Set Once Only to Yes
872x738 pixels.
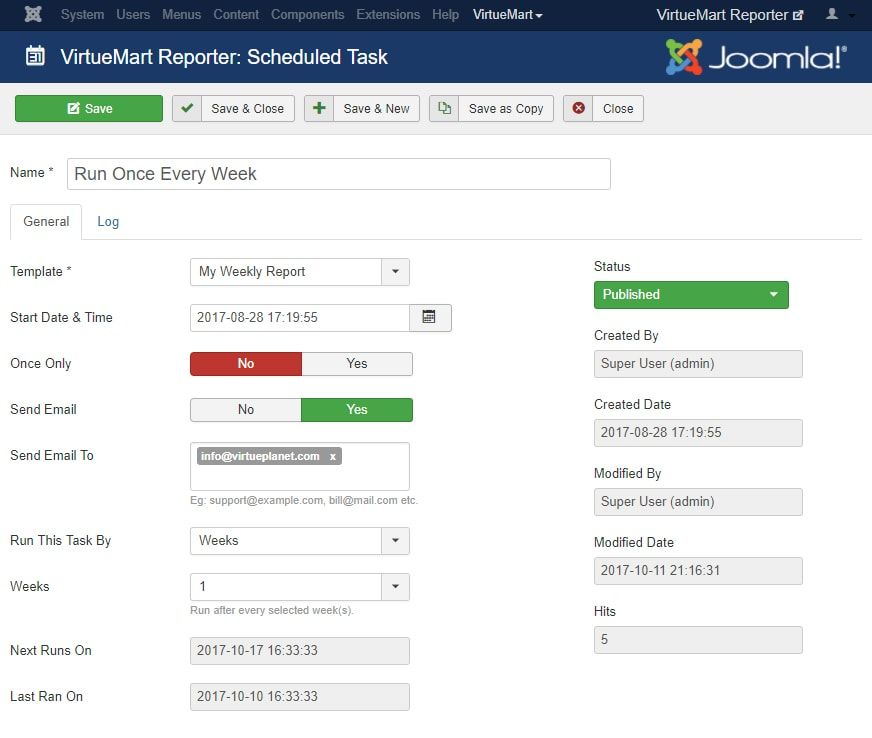click(x=357, y=364)
